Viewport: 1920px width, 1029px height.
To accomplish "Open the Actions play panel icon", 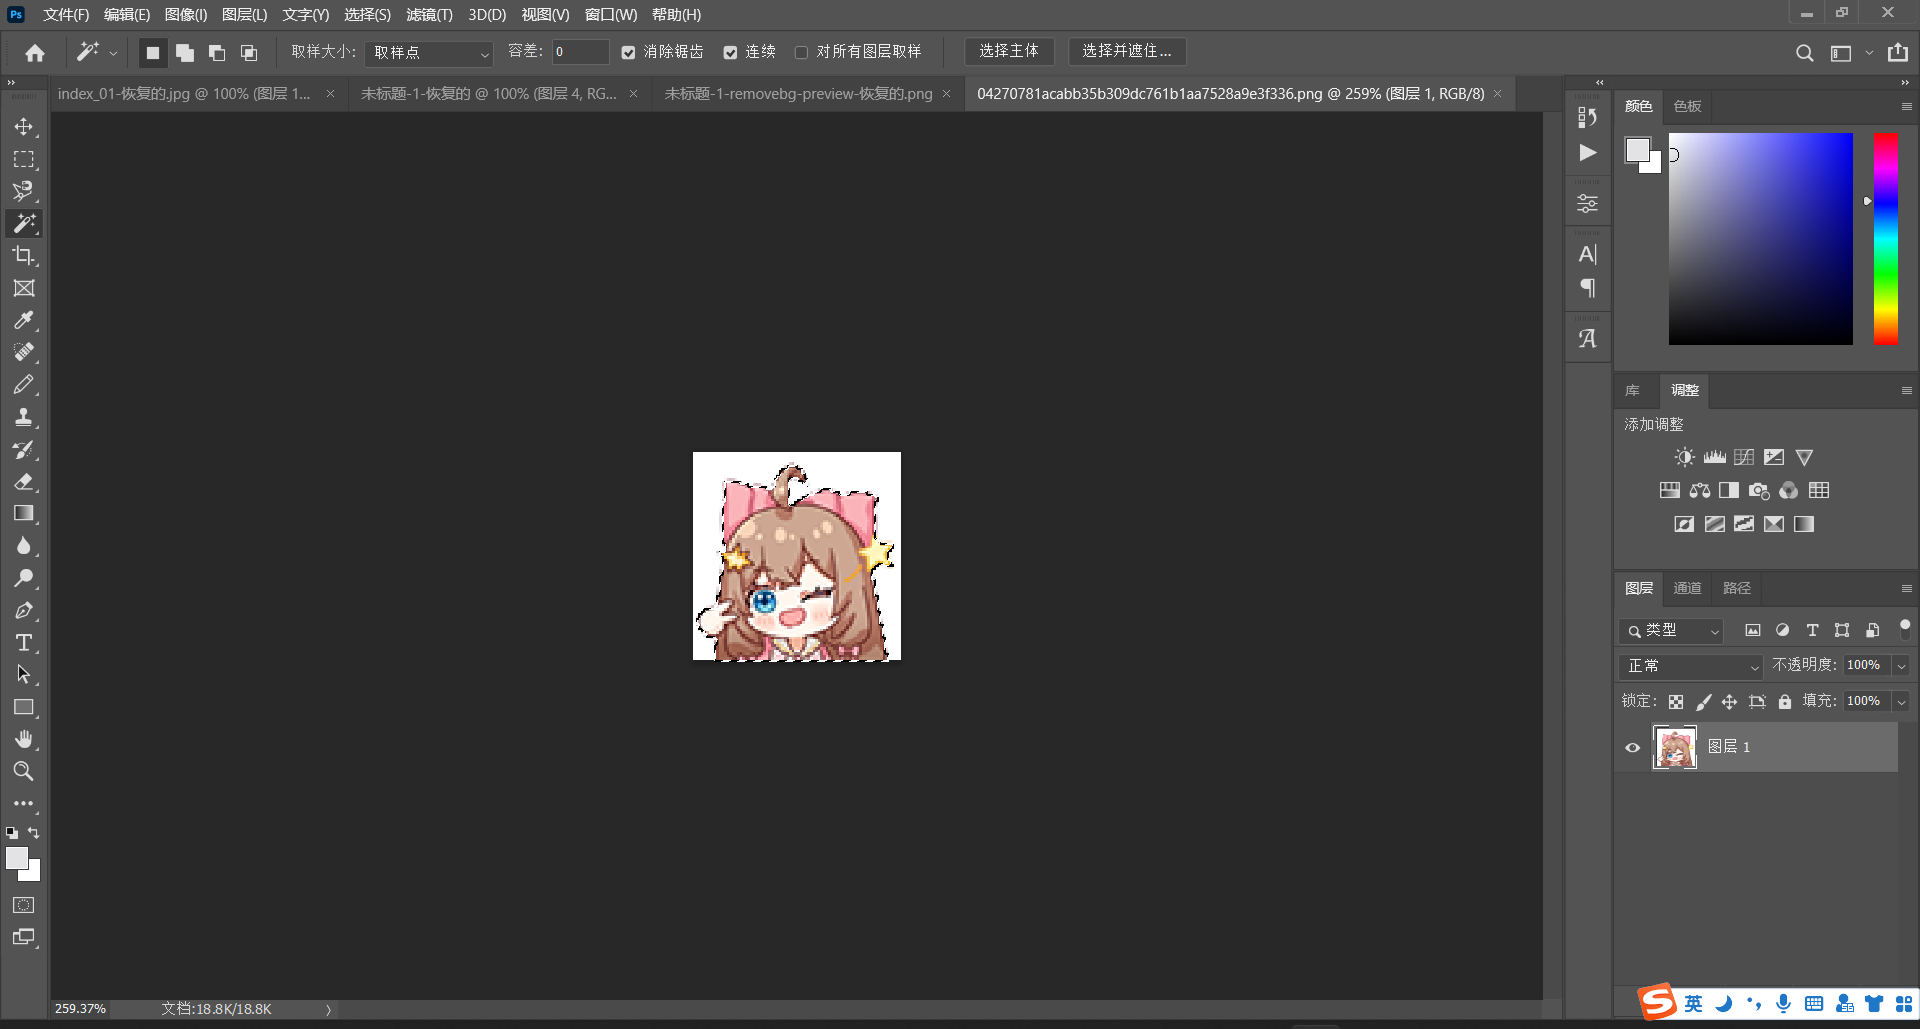I will click(x=1588, y=153).
